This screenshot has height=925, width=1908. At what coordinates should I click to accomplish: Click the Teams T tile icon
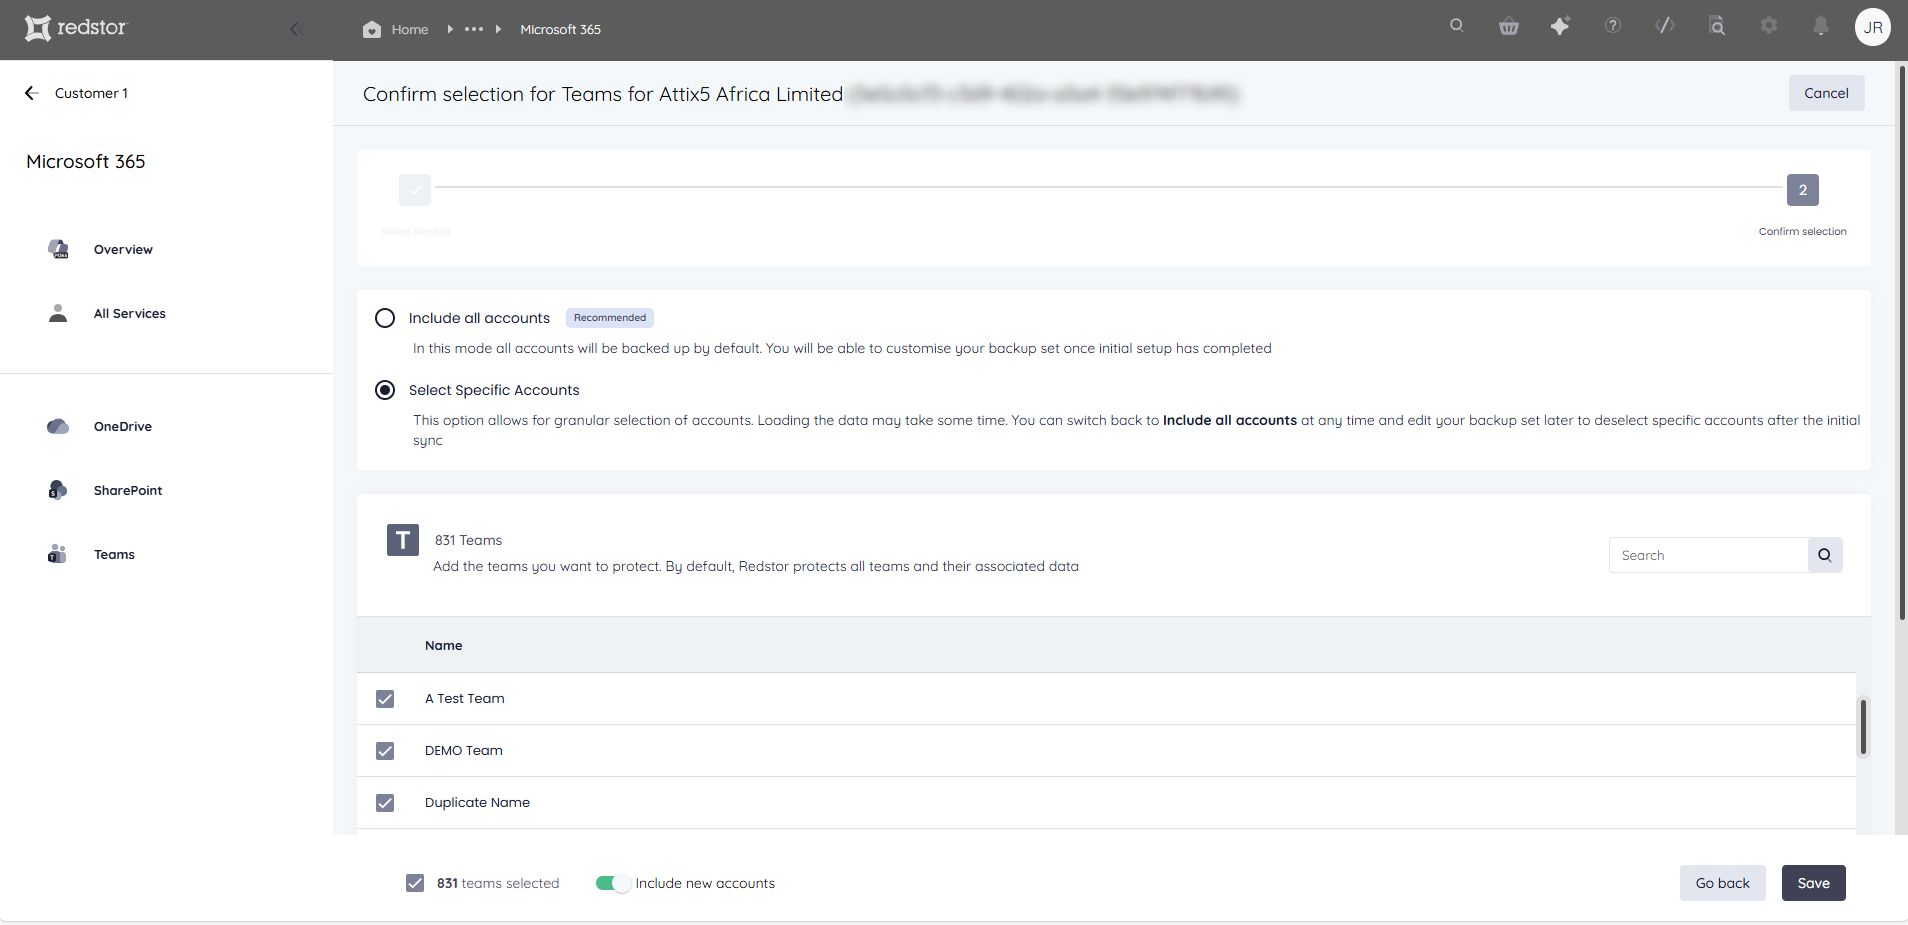403,540
